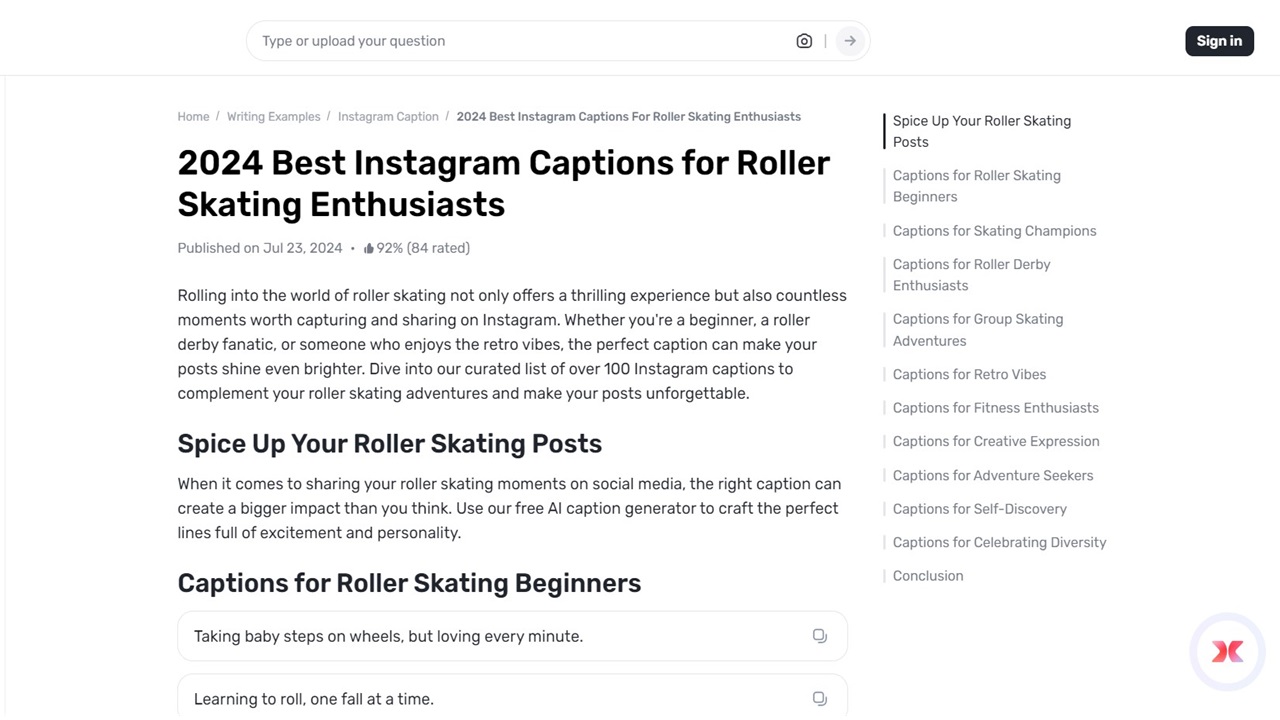Image resolution: width=1280 pixels, height=720 pixels.
Task: Open 'Captions for Skating Champions' section
Action: (x=993, y=230)
